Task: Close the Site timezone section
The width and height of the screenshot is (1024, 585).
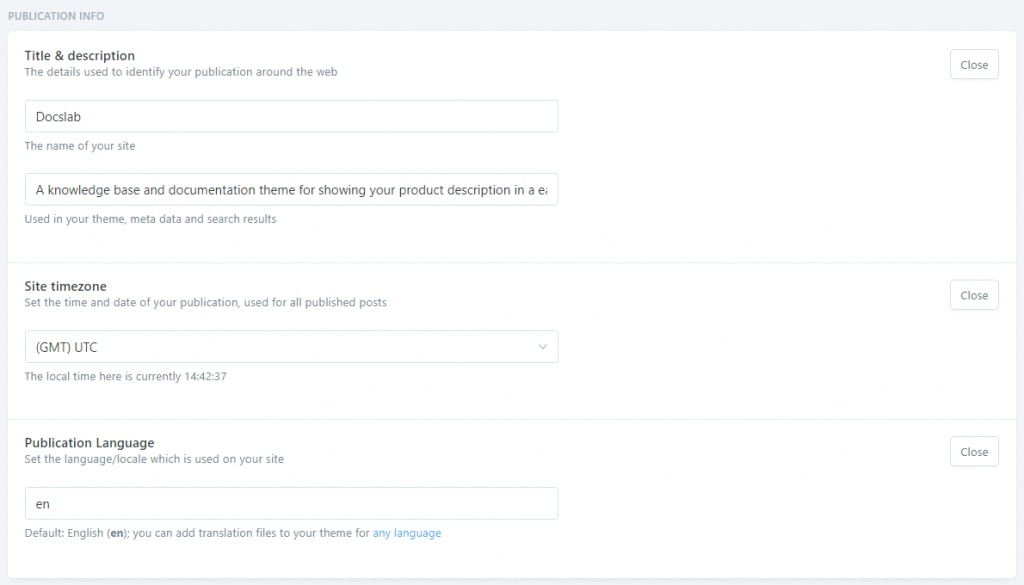Action: pos(973,295)
